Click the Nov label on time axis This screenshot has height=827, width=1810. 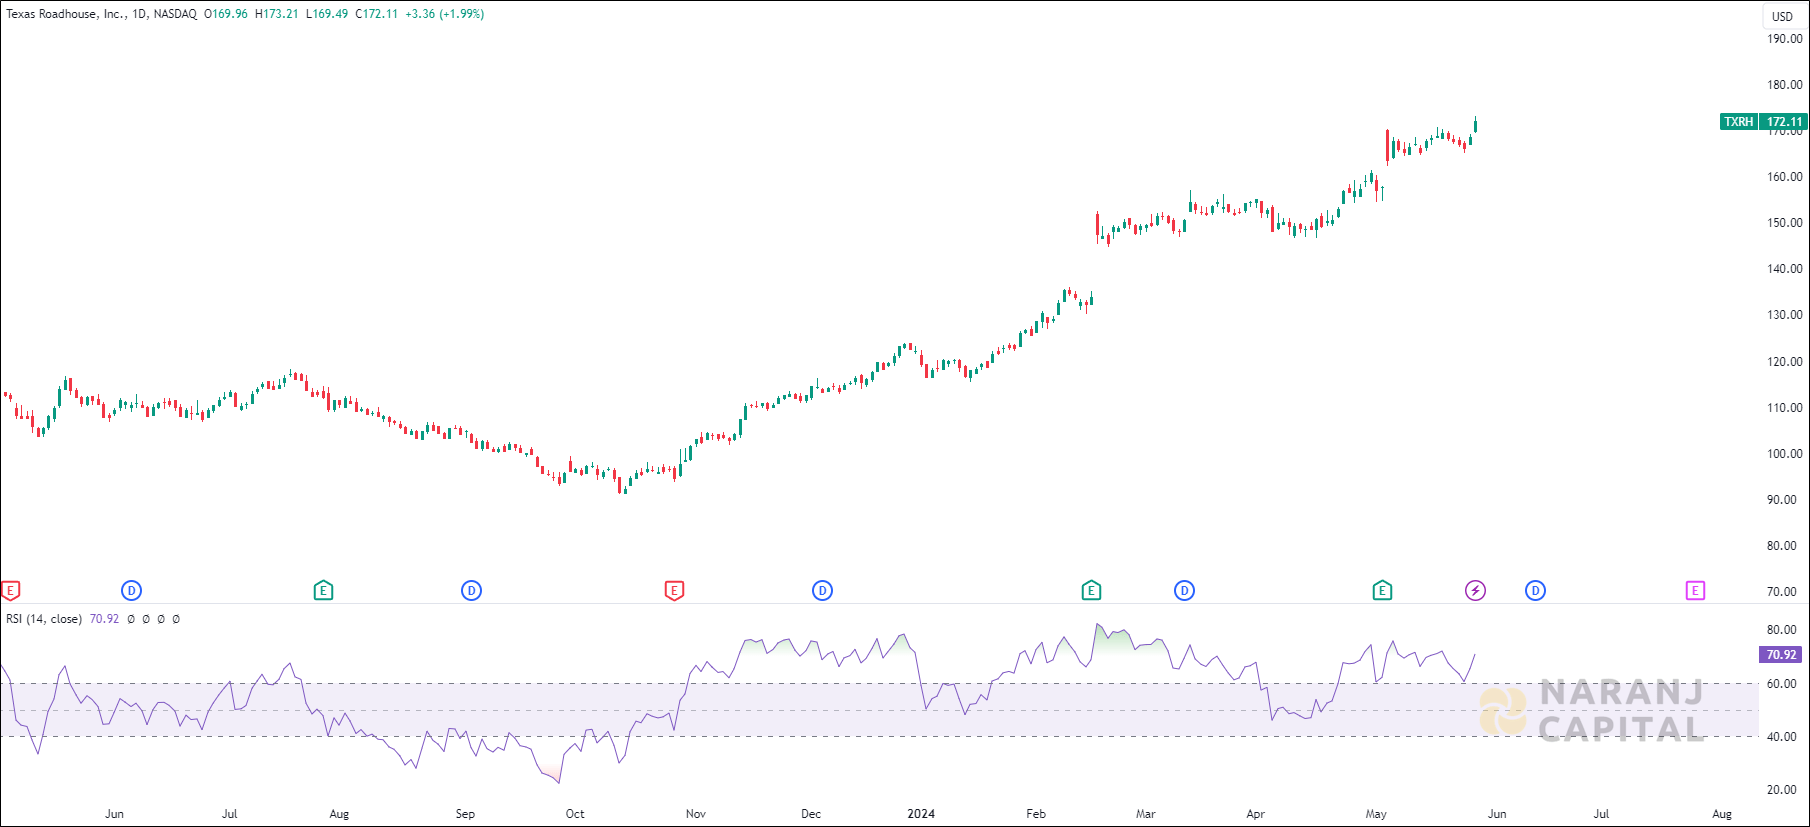(696, 814)
